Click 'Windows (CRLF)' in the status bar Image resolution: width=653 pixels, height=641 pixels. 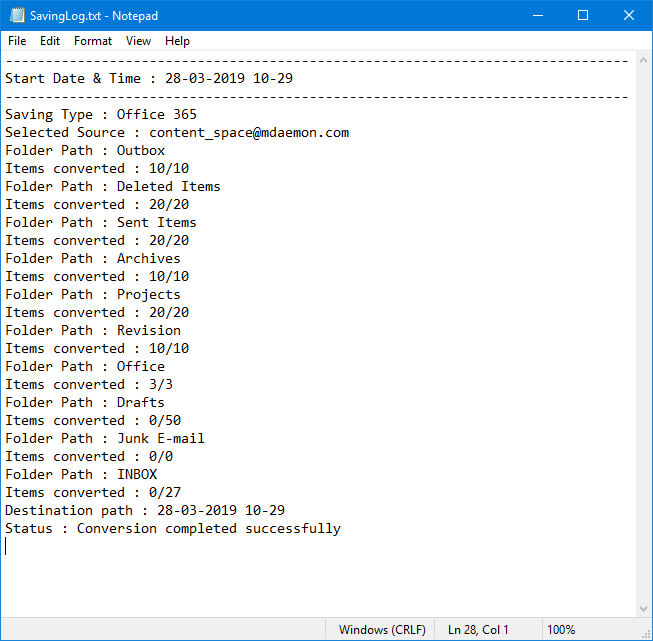pyautogui.click(x=382, y=629)
